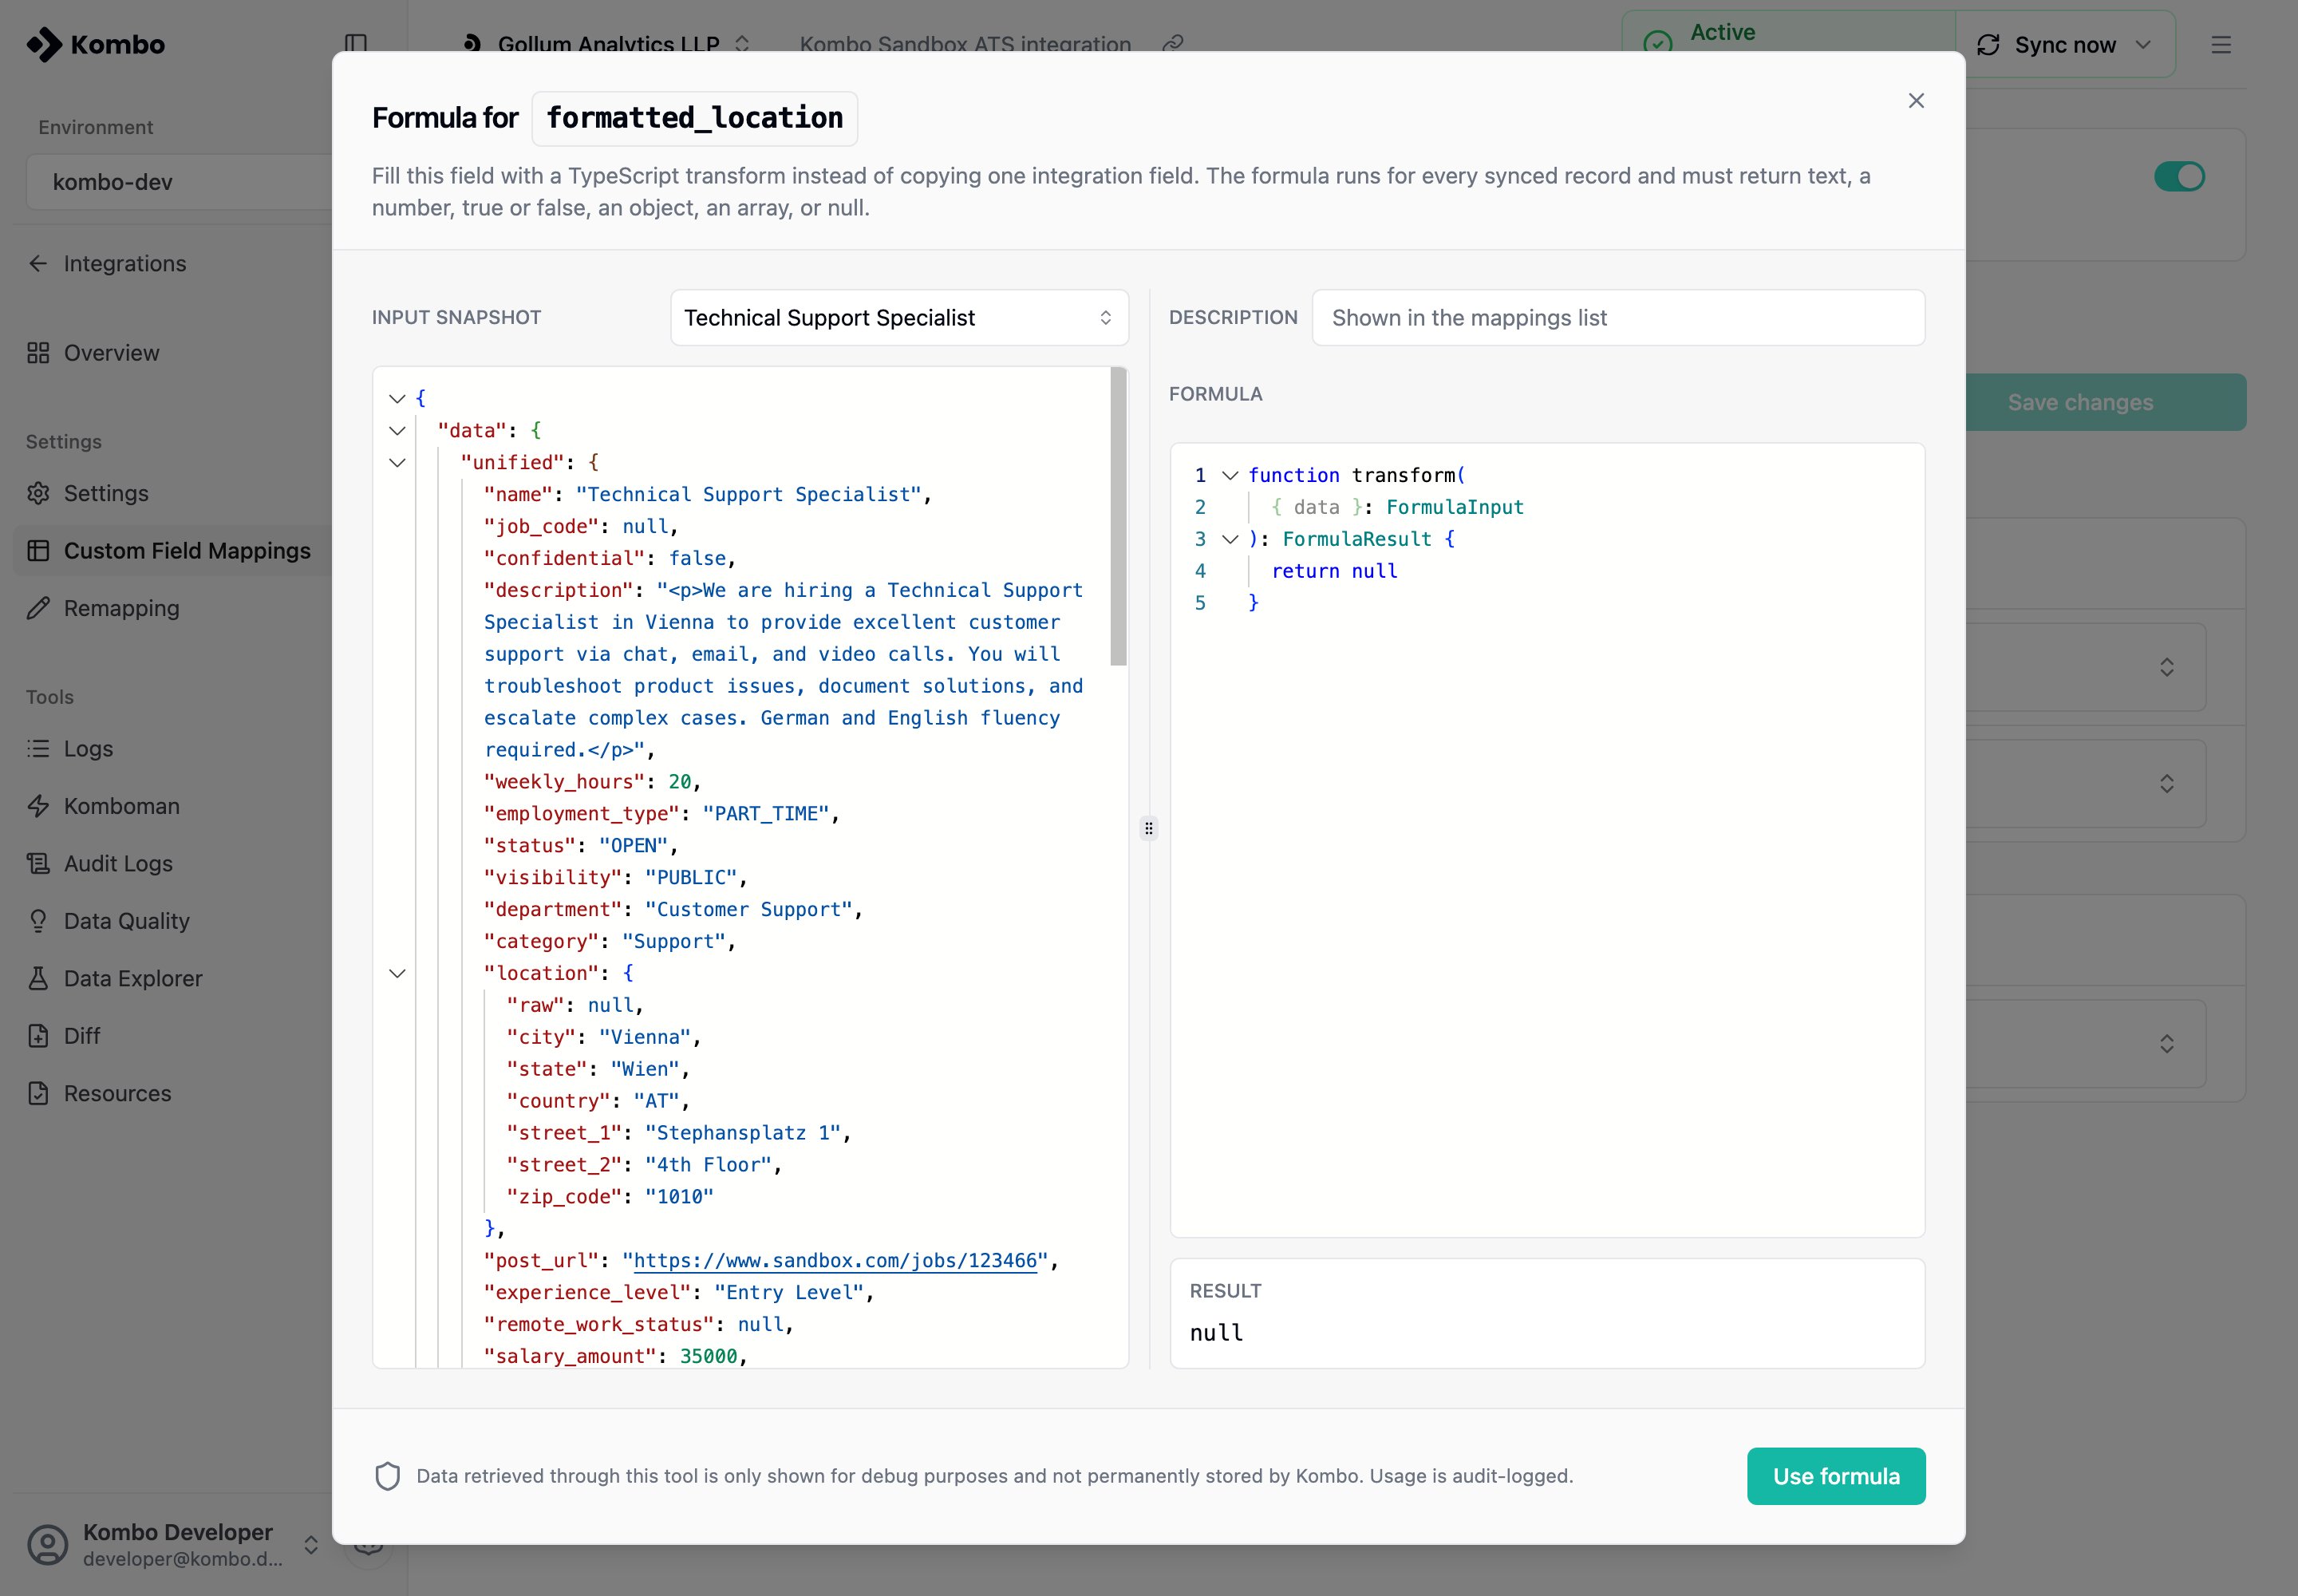Click the "city": "Vienna" JSON row
The image size is (2298, 1596).
(604, 1037)
